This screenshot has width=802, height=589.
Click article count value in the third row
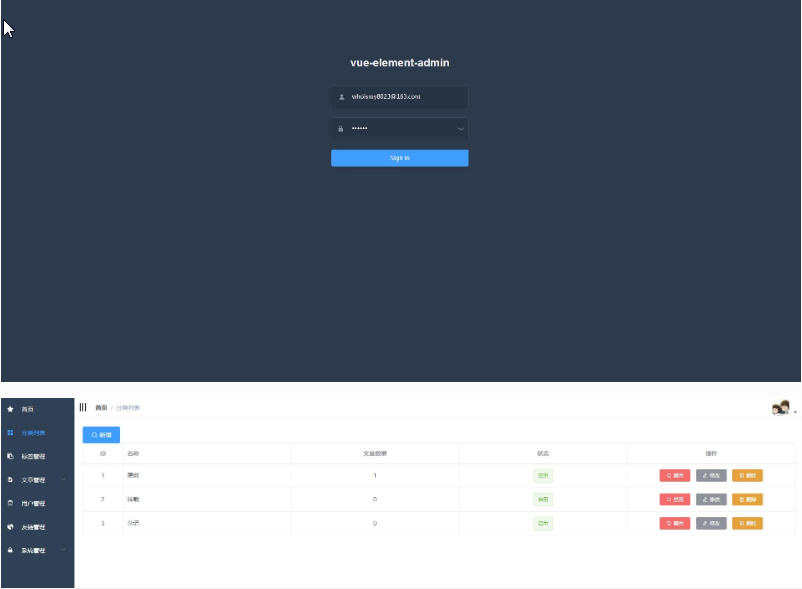(375, 523)
